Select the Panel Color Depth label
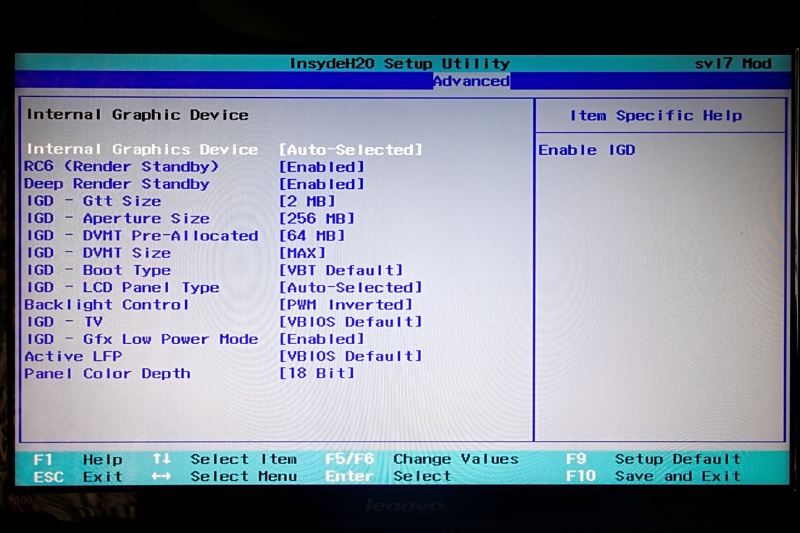800x533 pixels. [107, 373]
